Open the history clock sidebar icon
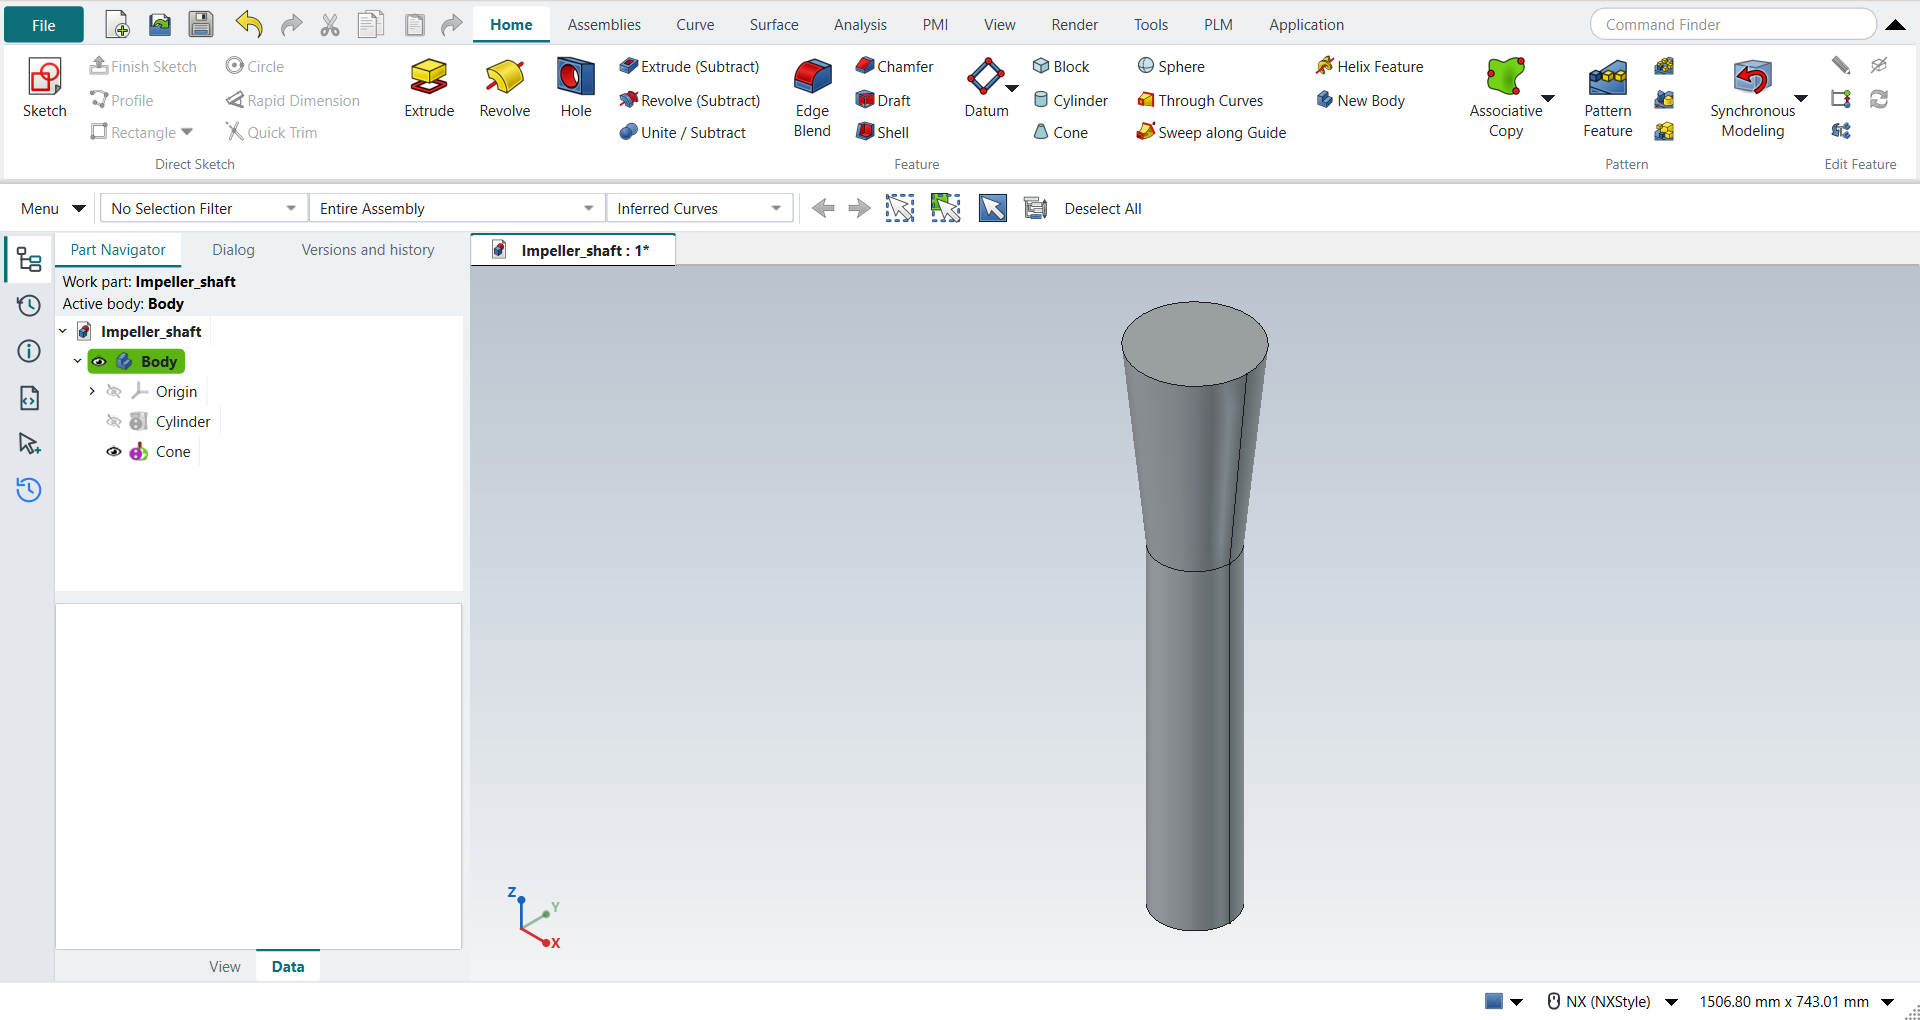The width and height of the screenshot is (1920, 1020). (29, 305)
